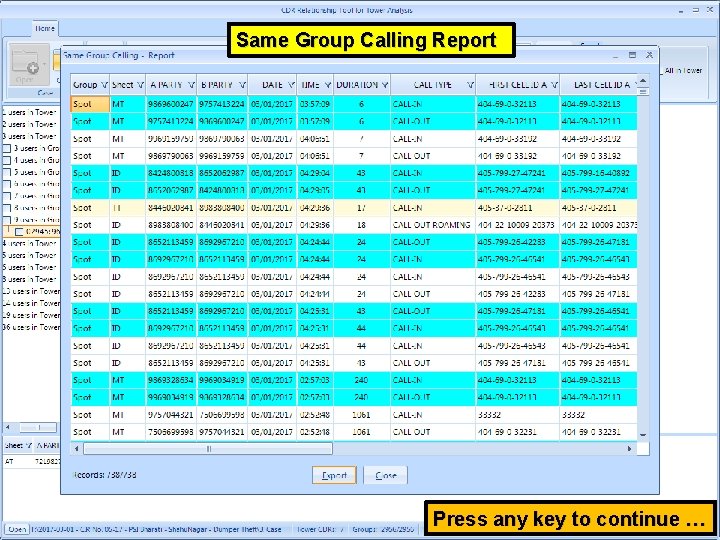Screen dimensions: 720x540
Task: Select first cell ID 404-59-0-32113 top row
Action: pyautogui.click(x=517, y=104)
